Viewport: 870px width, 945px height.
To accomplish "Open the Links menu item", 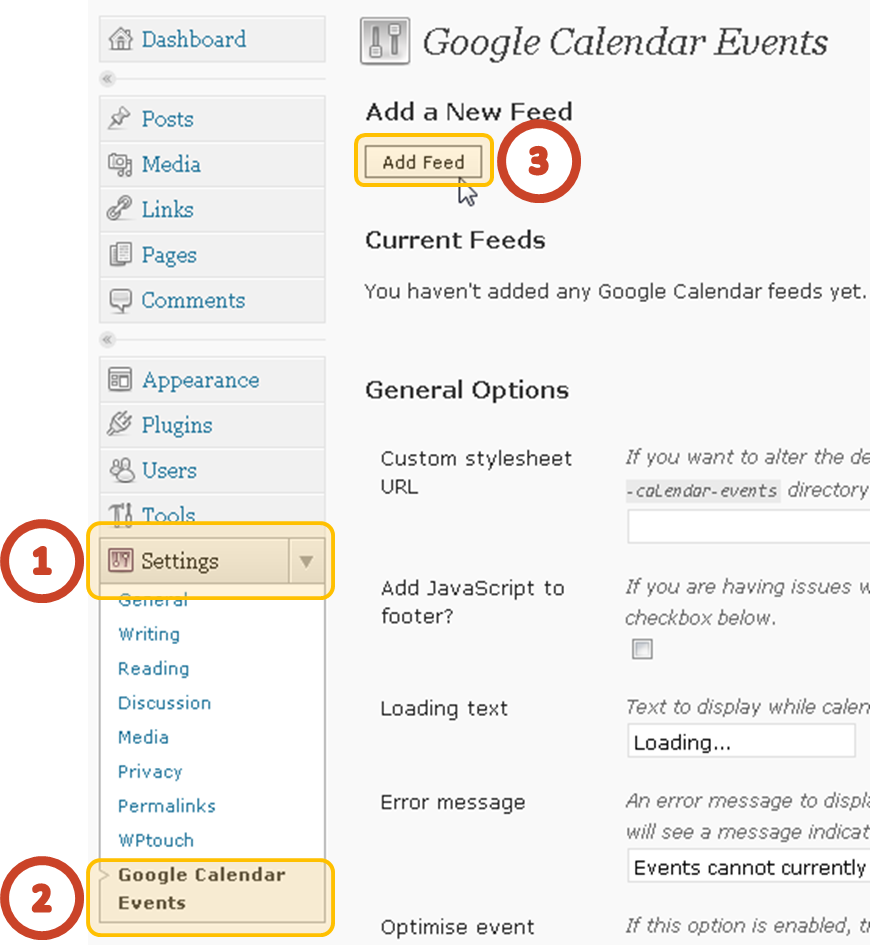I will click(212, 209).
